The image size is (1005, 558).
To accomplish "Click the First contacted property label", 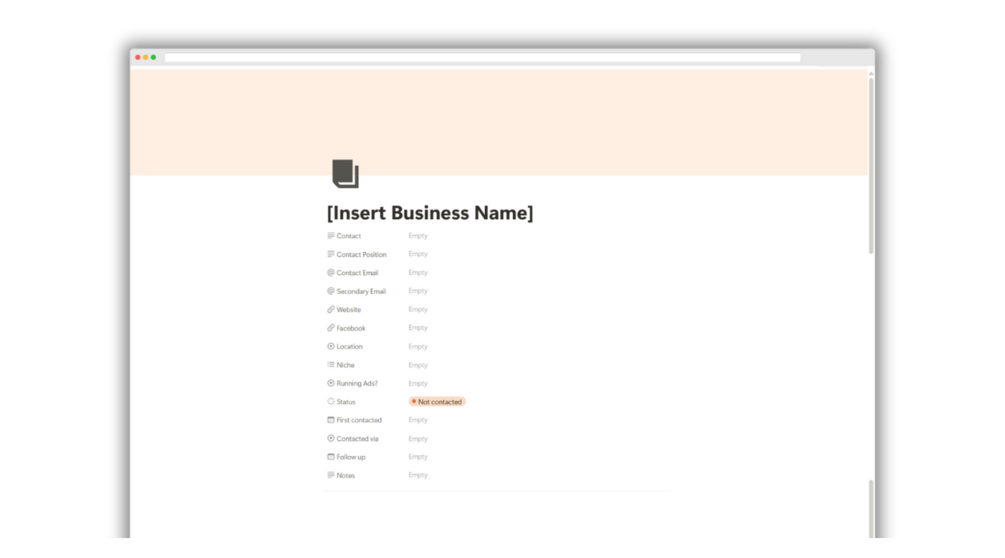I will coord(359,420).
